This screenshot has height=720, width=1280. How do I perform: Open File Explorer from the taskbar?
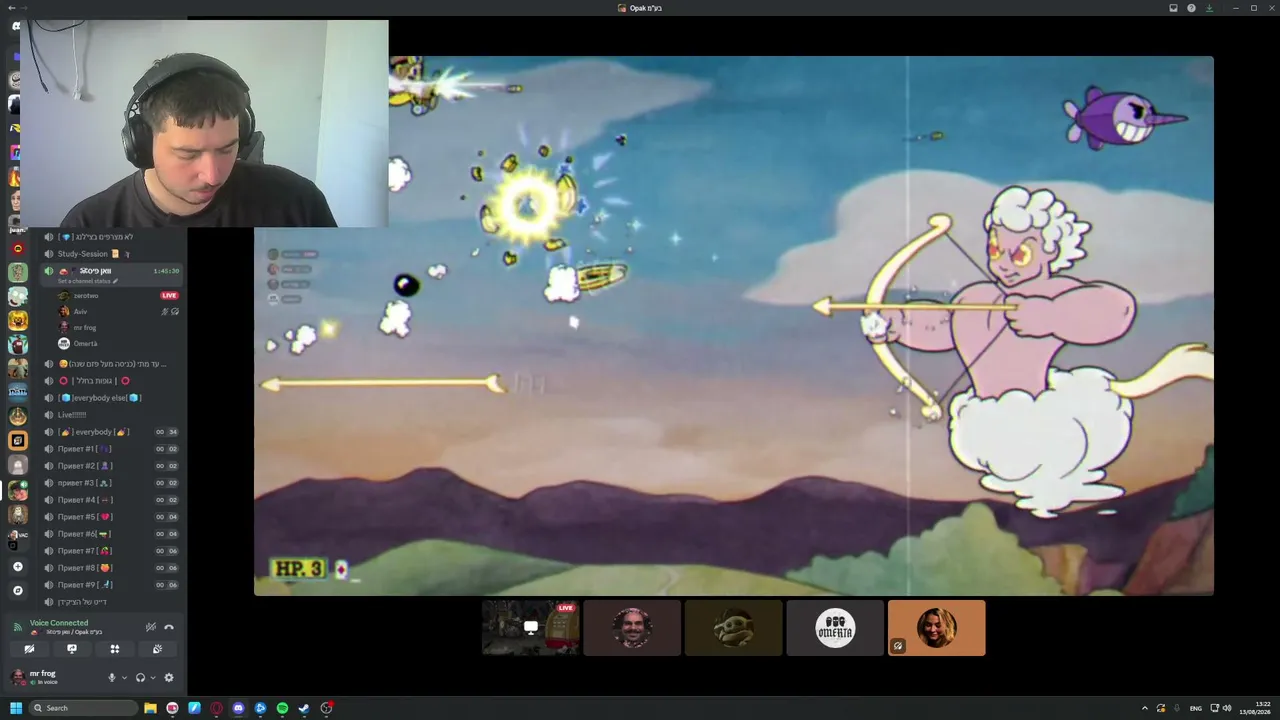click(150, 708)
